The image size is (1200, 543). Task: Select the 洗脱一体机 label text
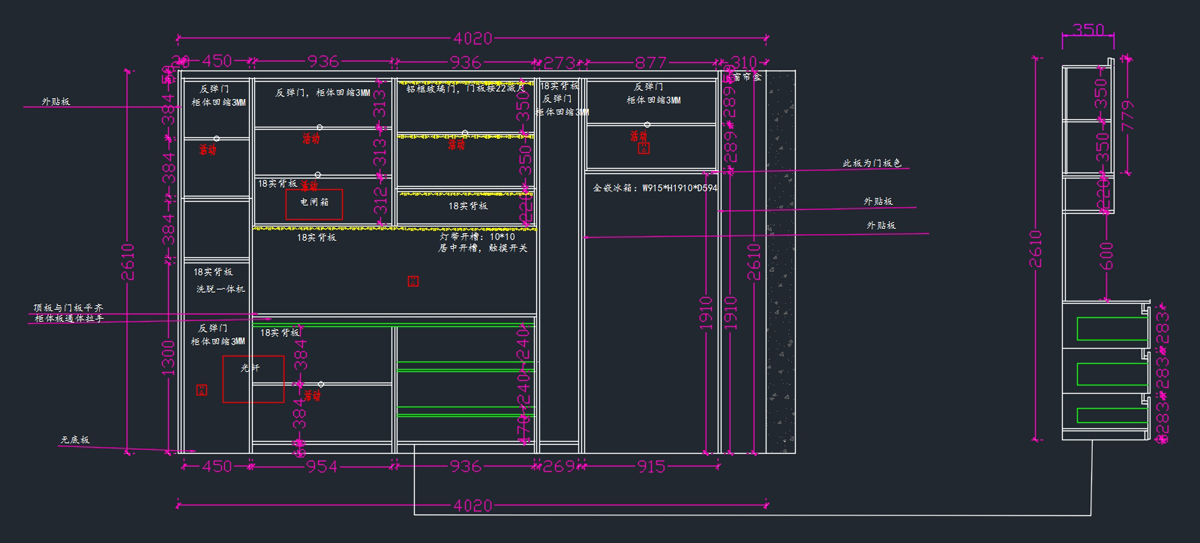click(220, 289)
